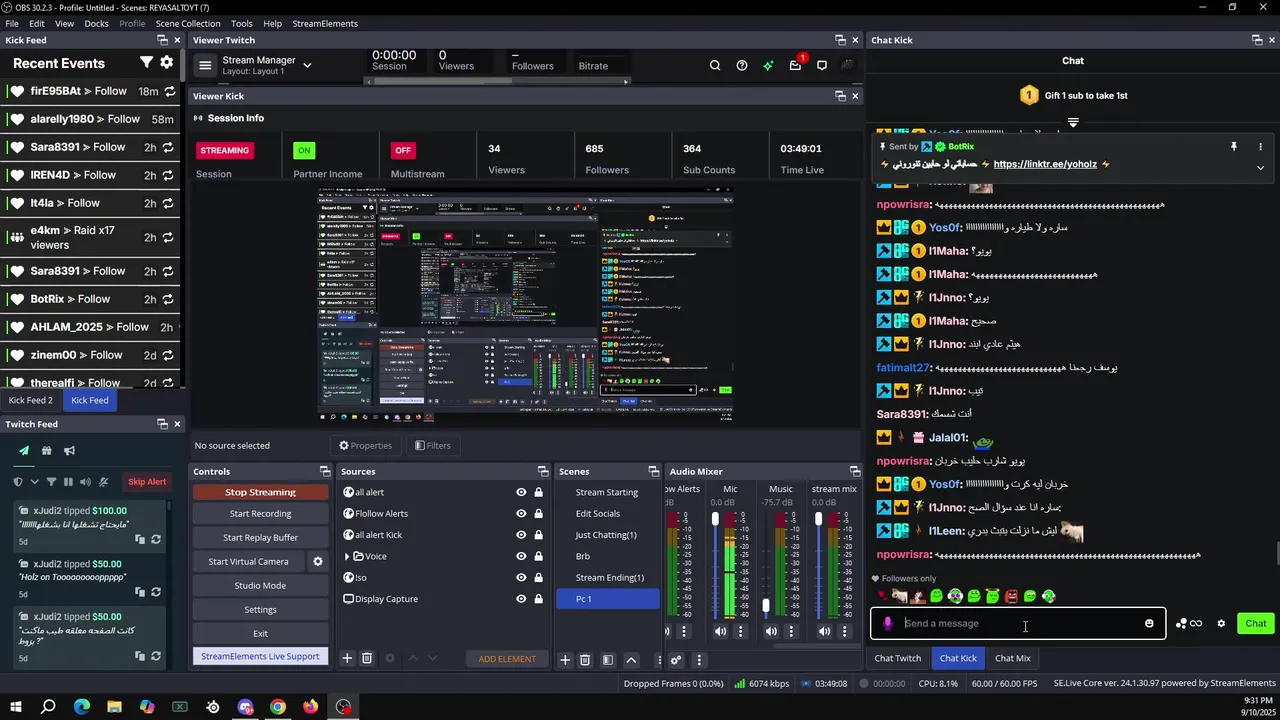Expand the pinned BotRix message chevron
The width and height of the screenshot is (1280, 720).
point(1260,167)
